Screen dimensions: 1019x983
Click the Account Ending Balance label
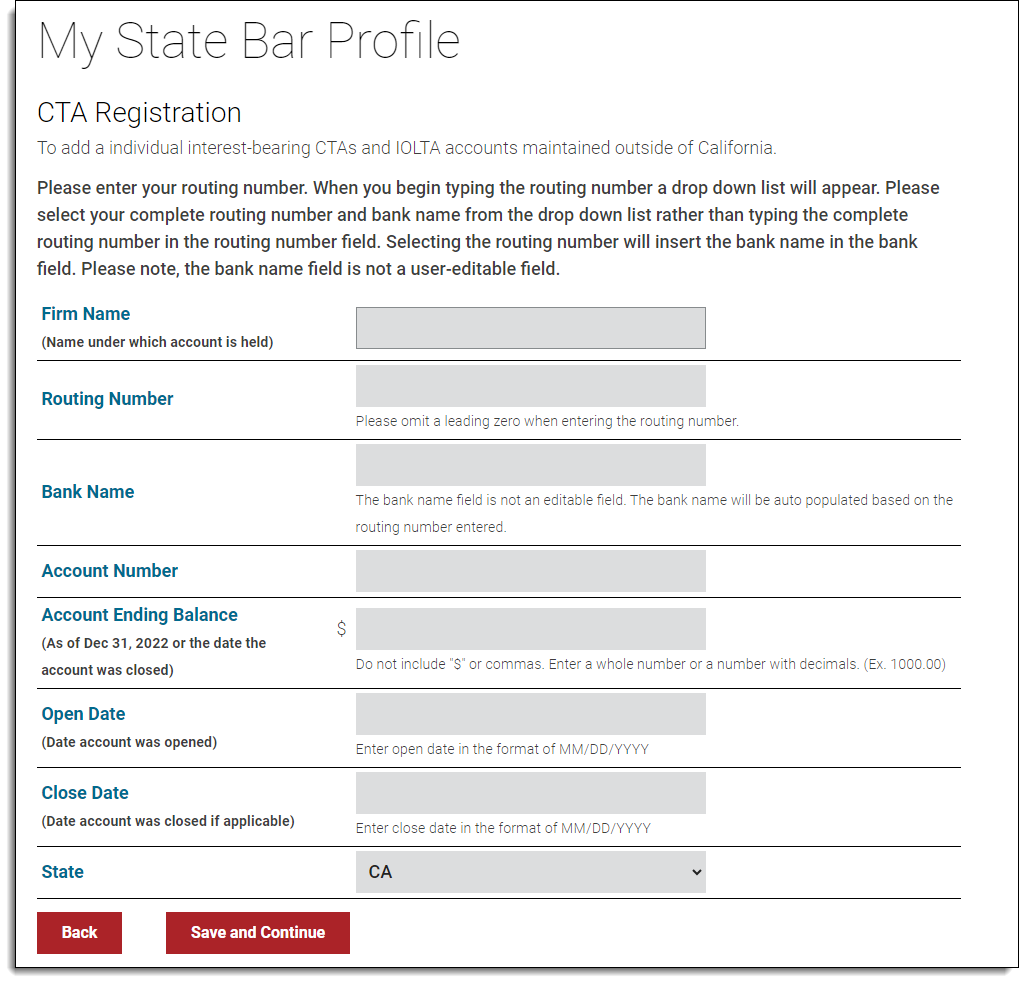pos(139,614)
